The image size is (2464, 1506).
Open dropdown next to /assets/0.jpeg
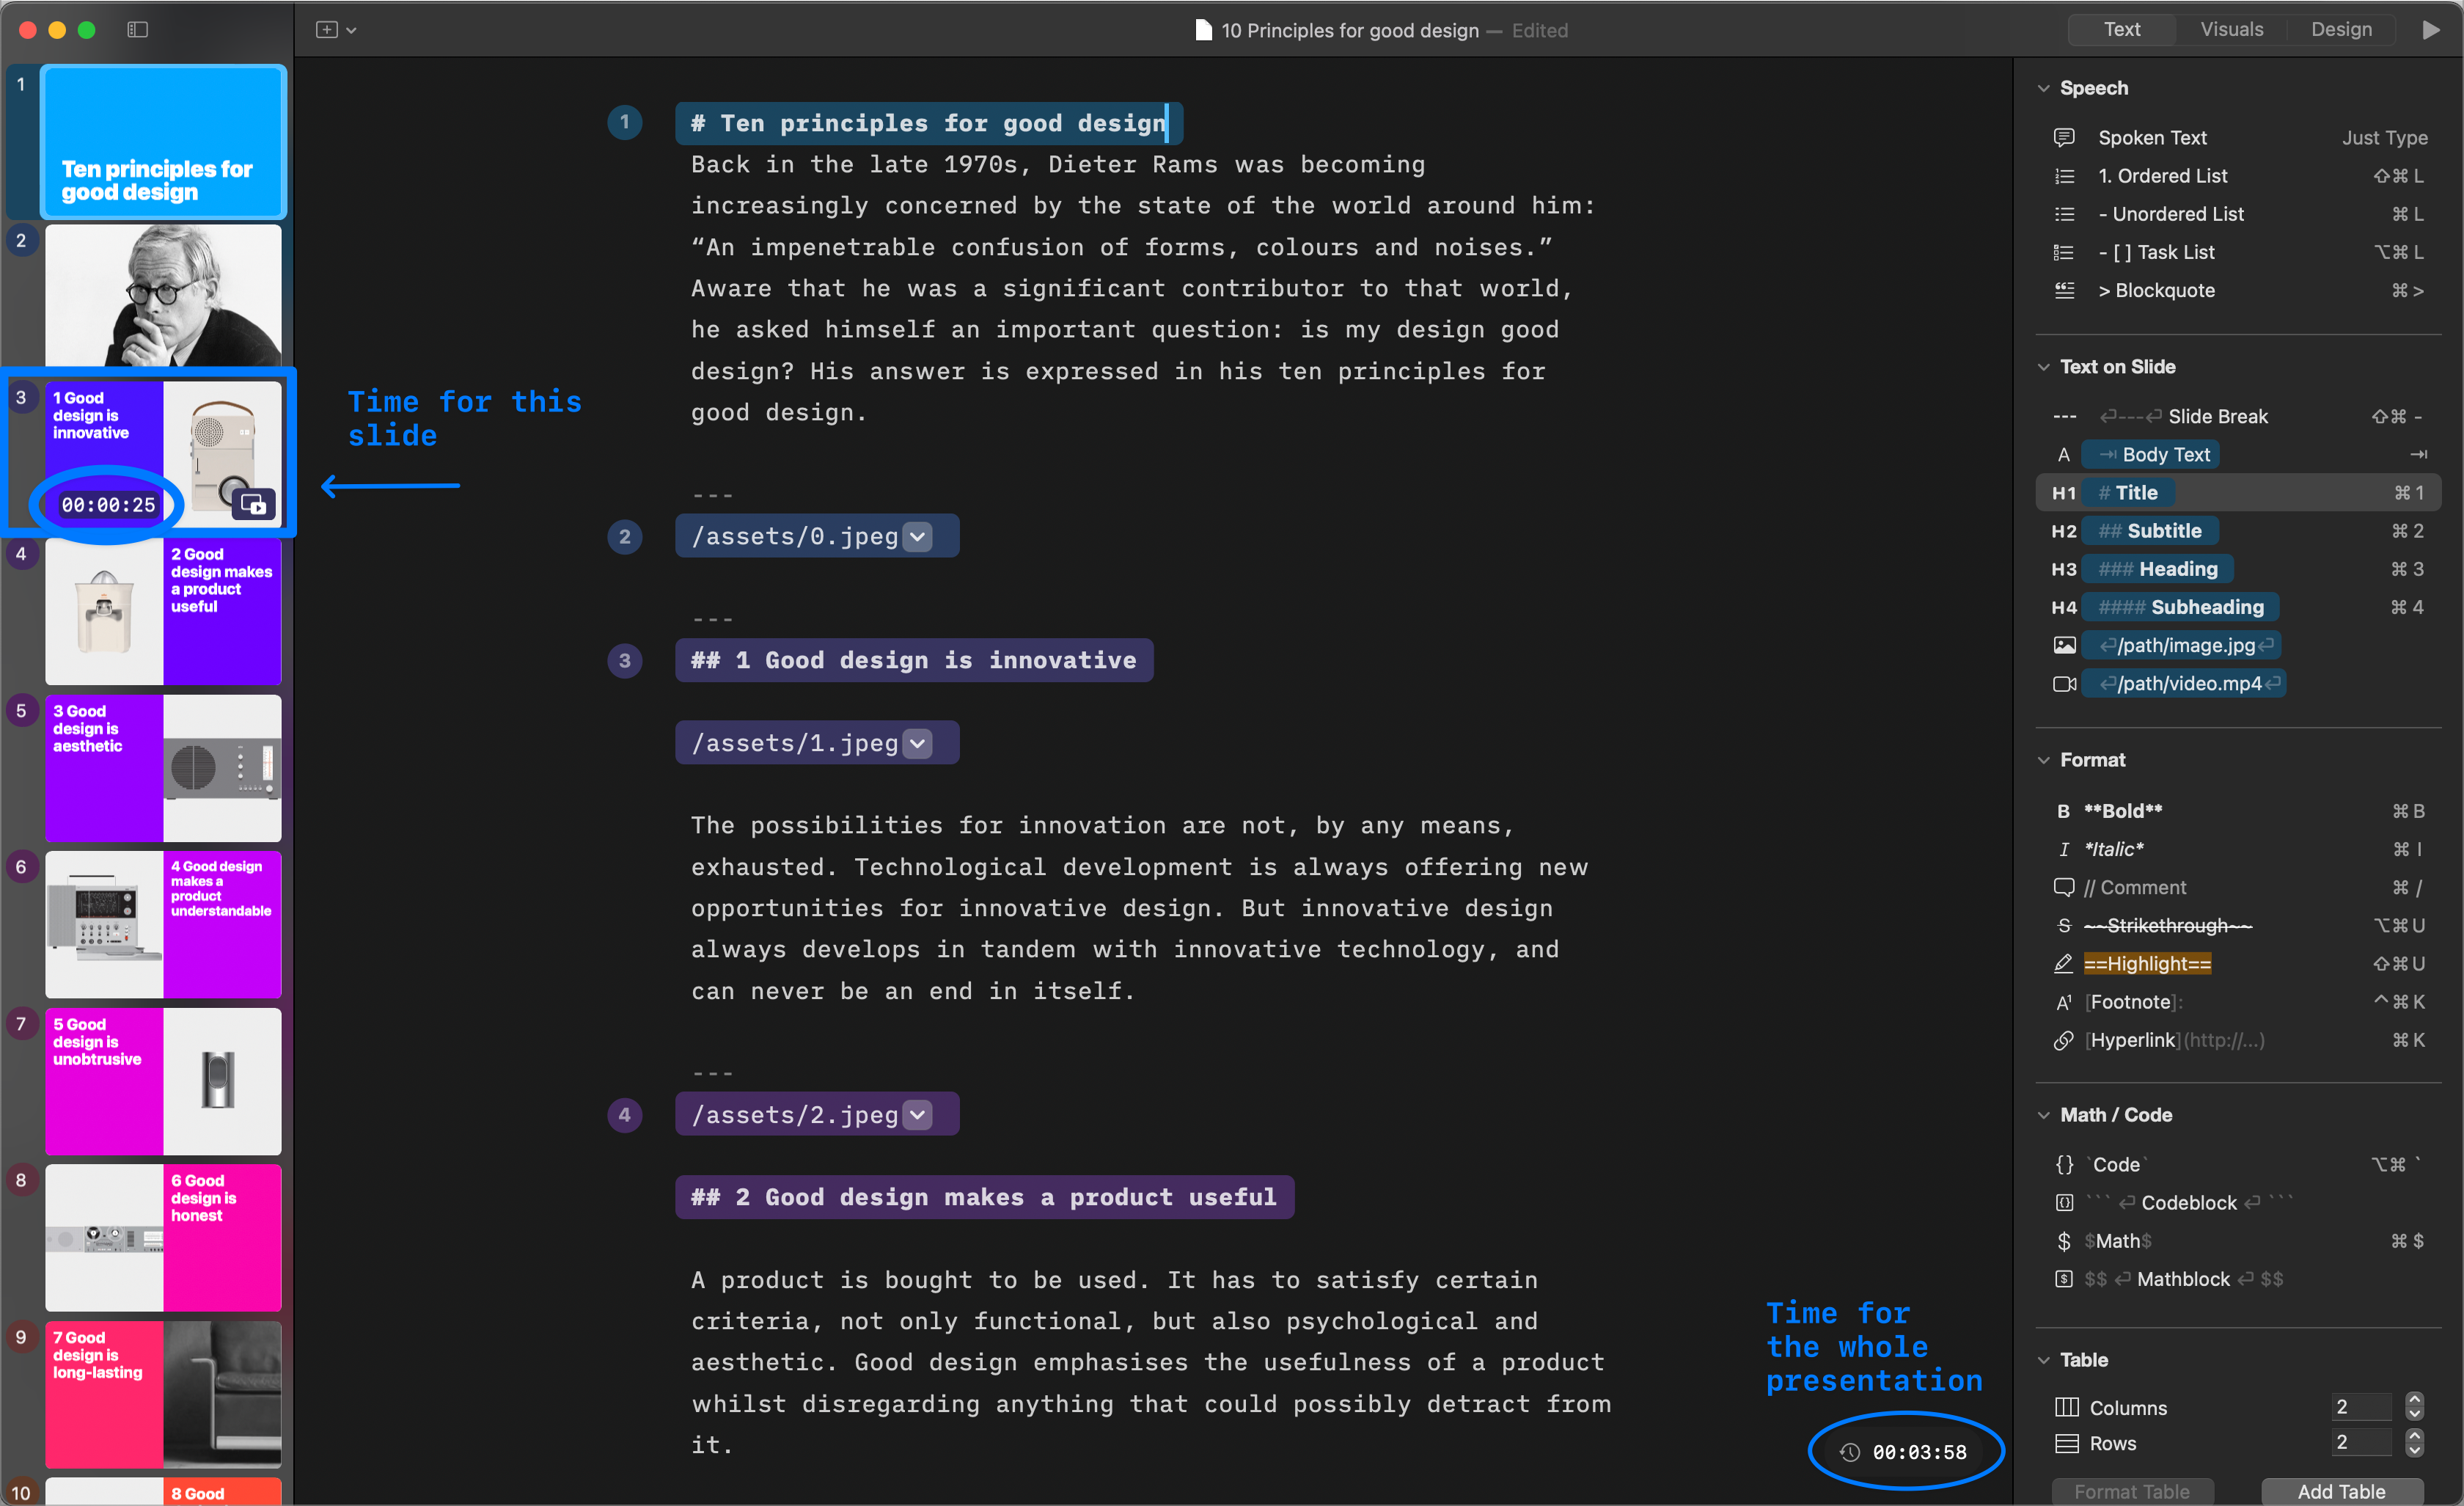917,536
